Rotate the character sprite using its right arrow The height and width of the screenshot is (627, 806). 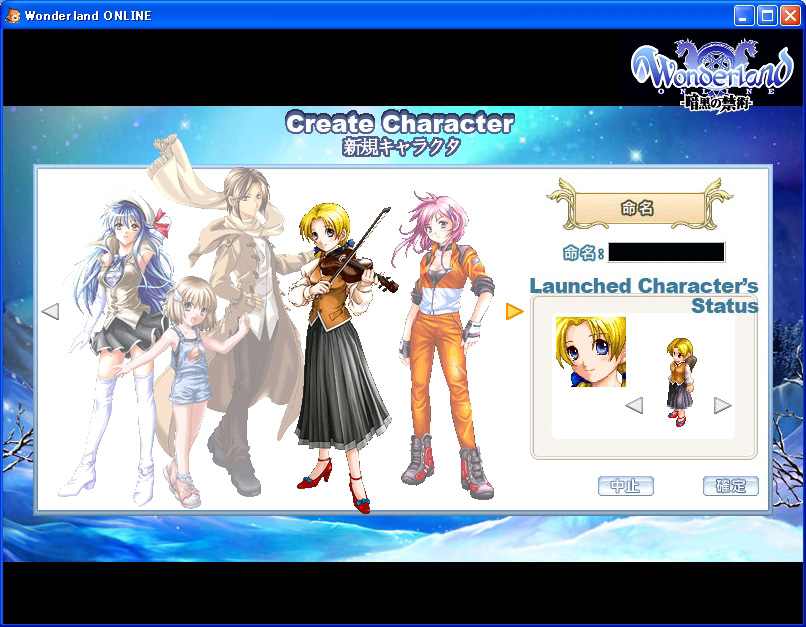[x=722, y=405]
